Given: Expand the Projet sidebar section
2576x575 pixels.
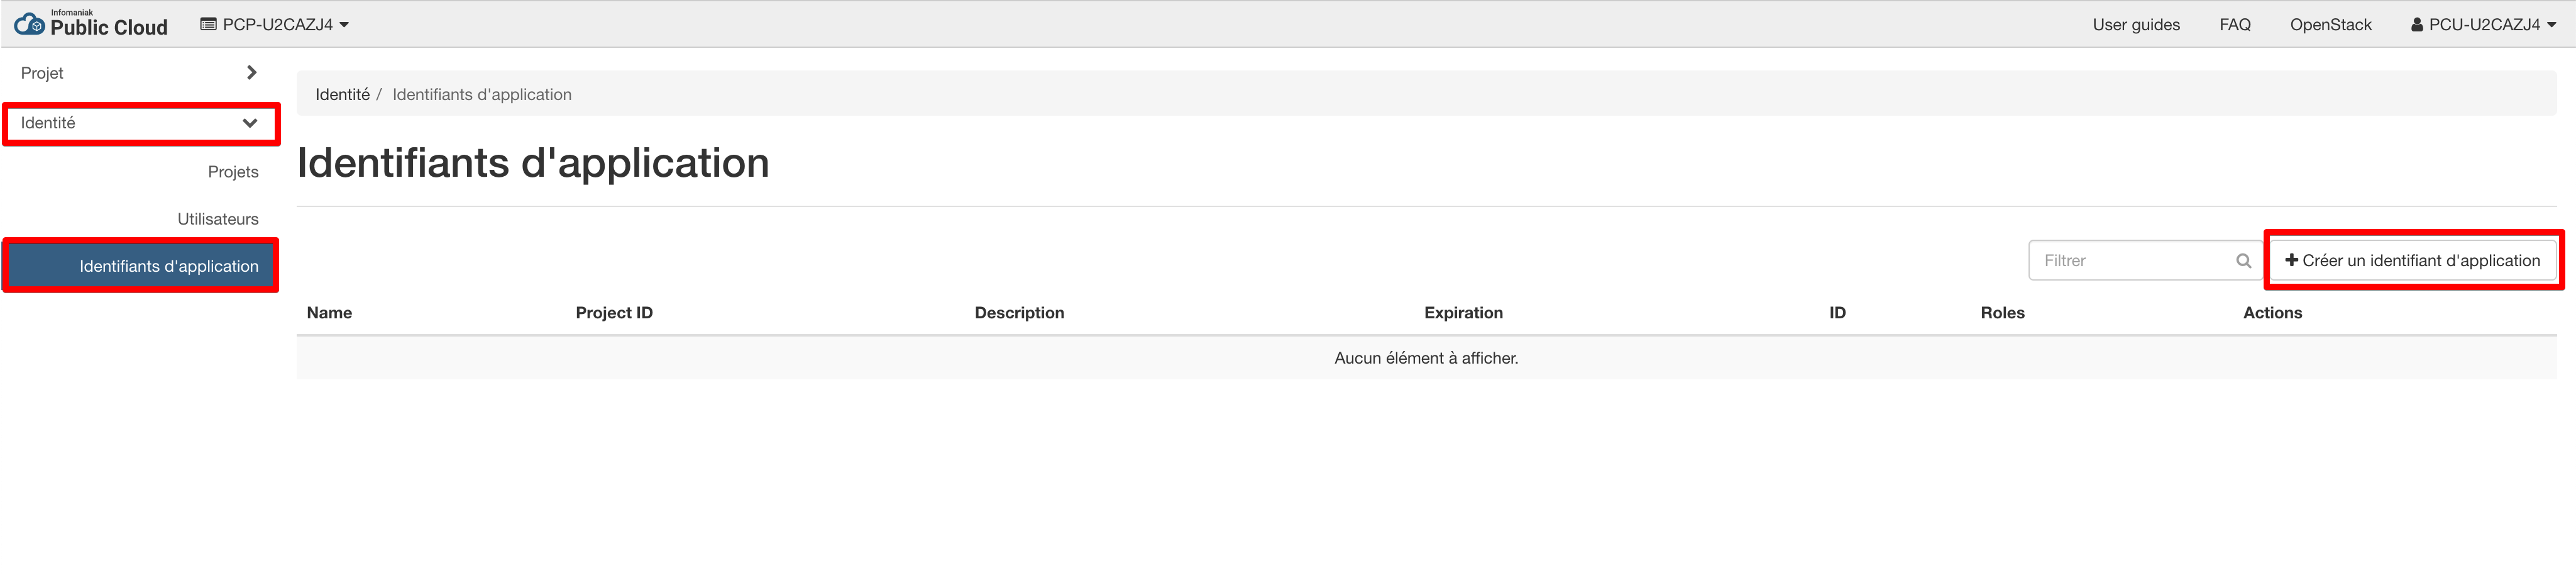Looking at the screenshot, I should tap(139, 73).
